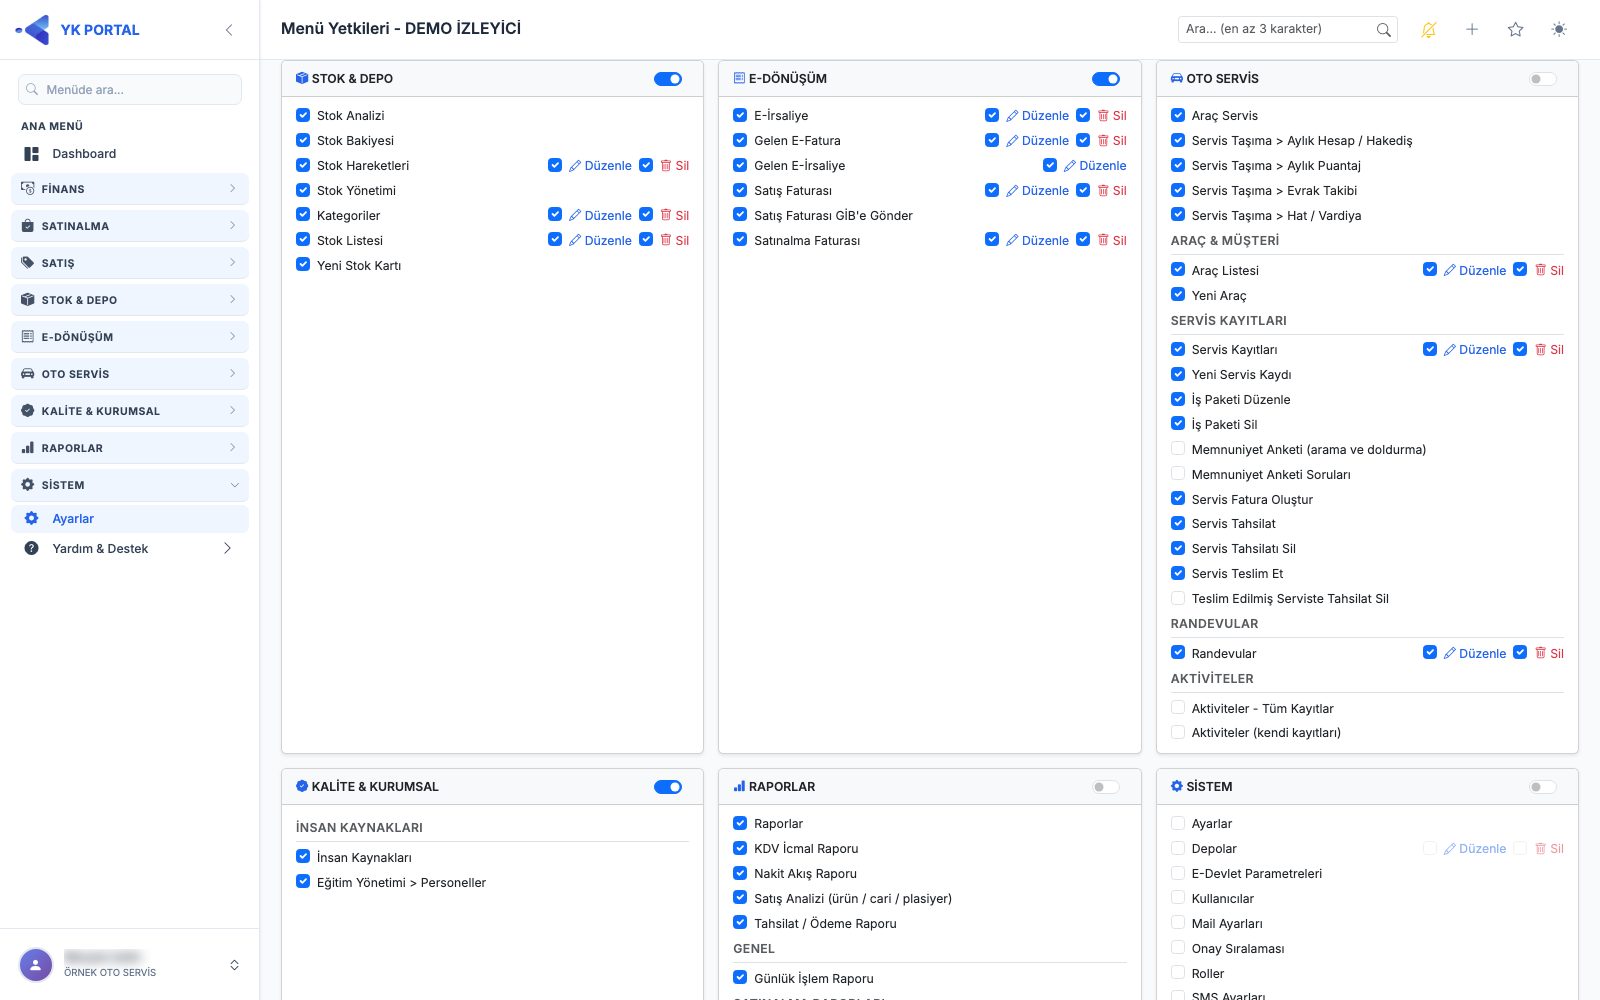The height and width of the screenshot is (1000, 1600).
Task: Enable the RAPORLAR panel switch
Action: pyautogui.click(x=1106, y=787)
